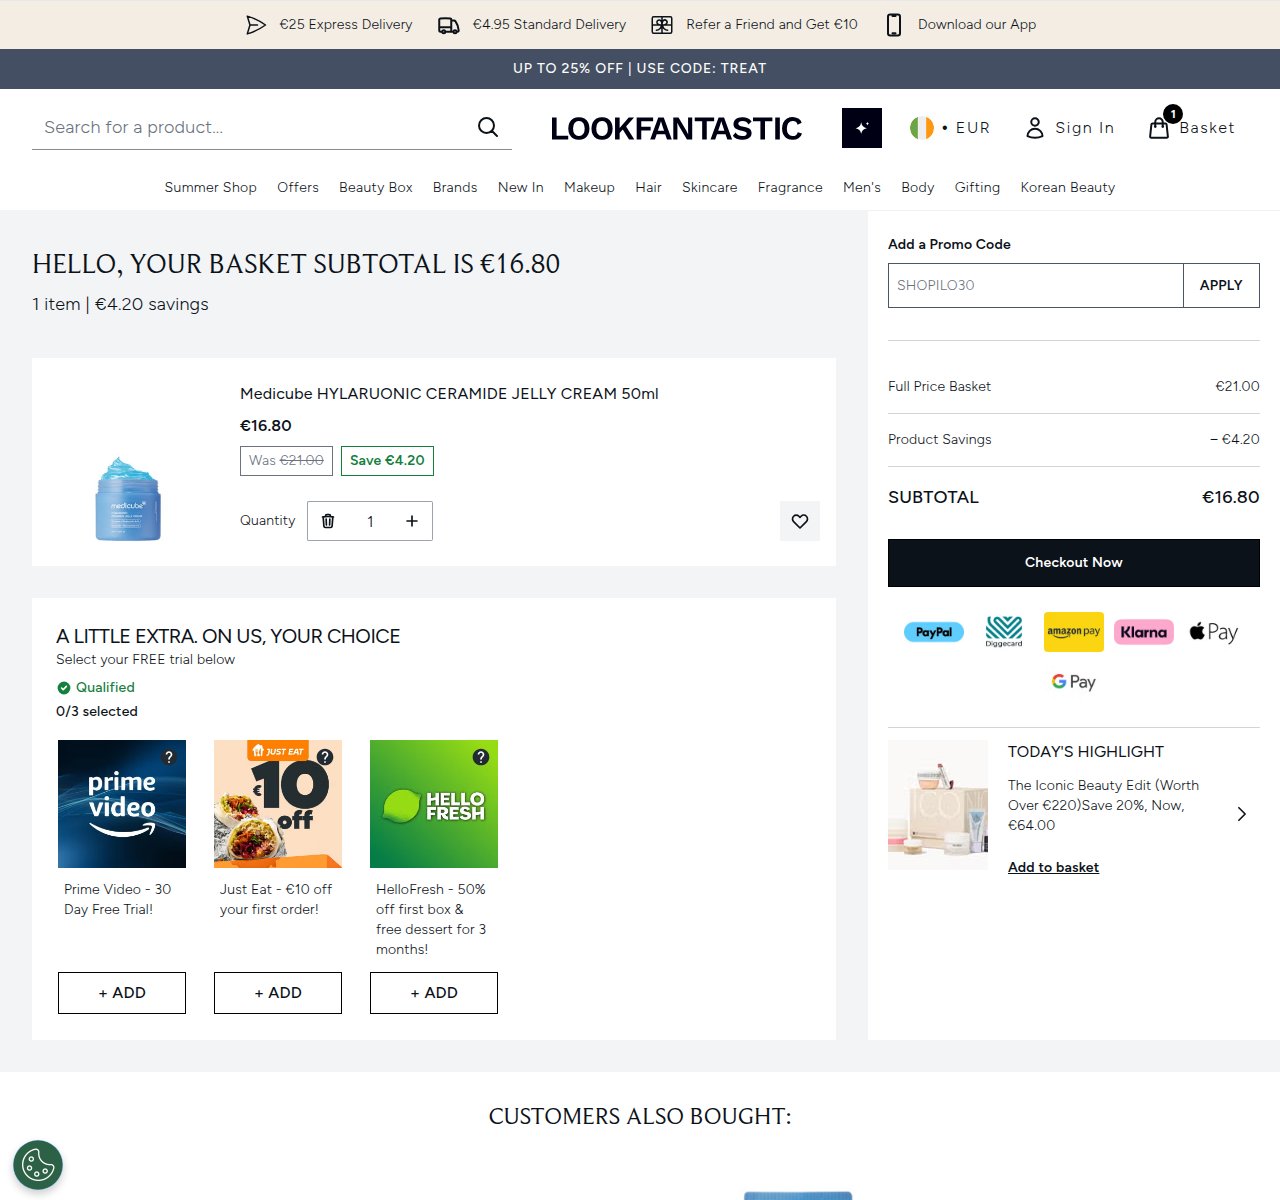Viewport: 1280px width, 1200px height.
Task: Open Just Eat offer thumbnail
Action: pyautogui.click(x=278, y=804)
